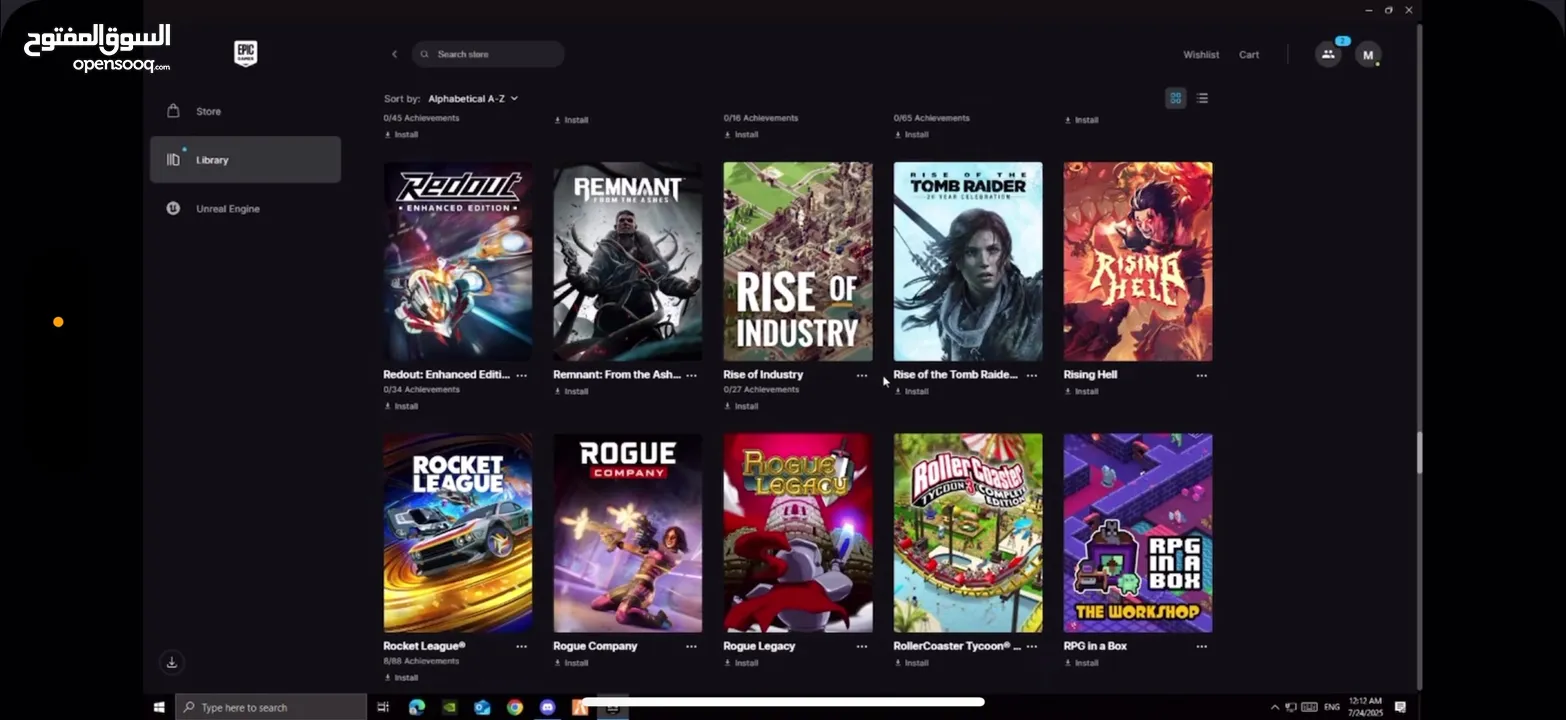The image size is (1566, 720).
Task: Open the friends list icon
Action: (1328, 54)
